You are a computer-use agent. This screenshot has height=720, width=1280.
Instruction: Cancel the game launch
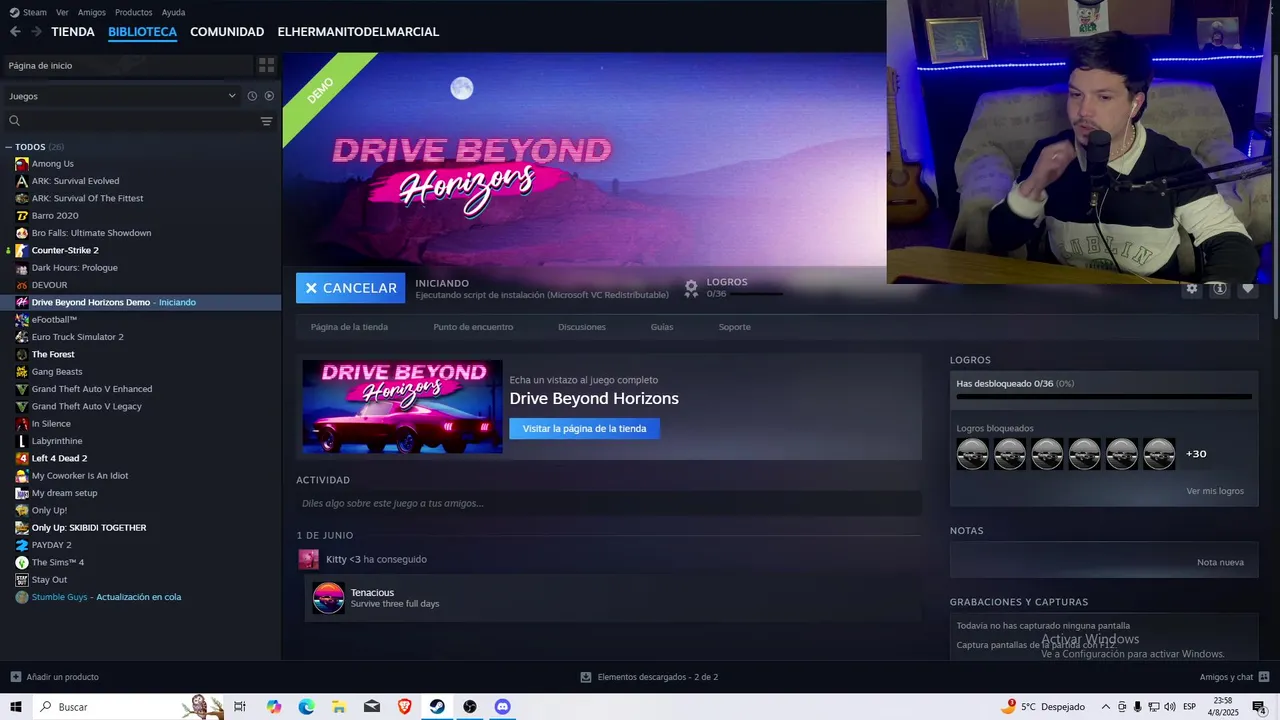click(350, 288)
